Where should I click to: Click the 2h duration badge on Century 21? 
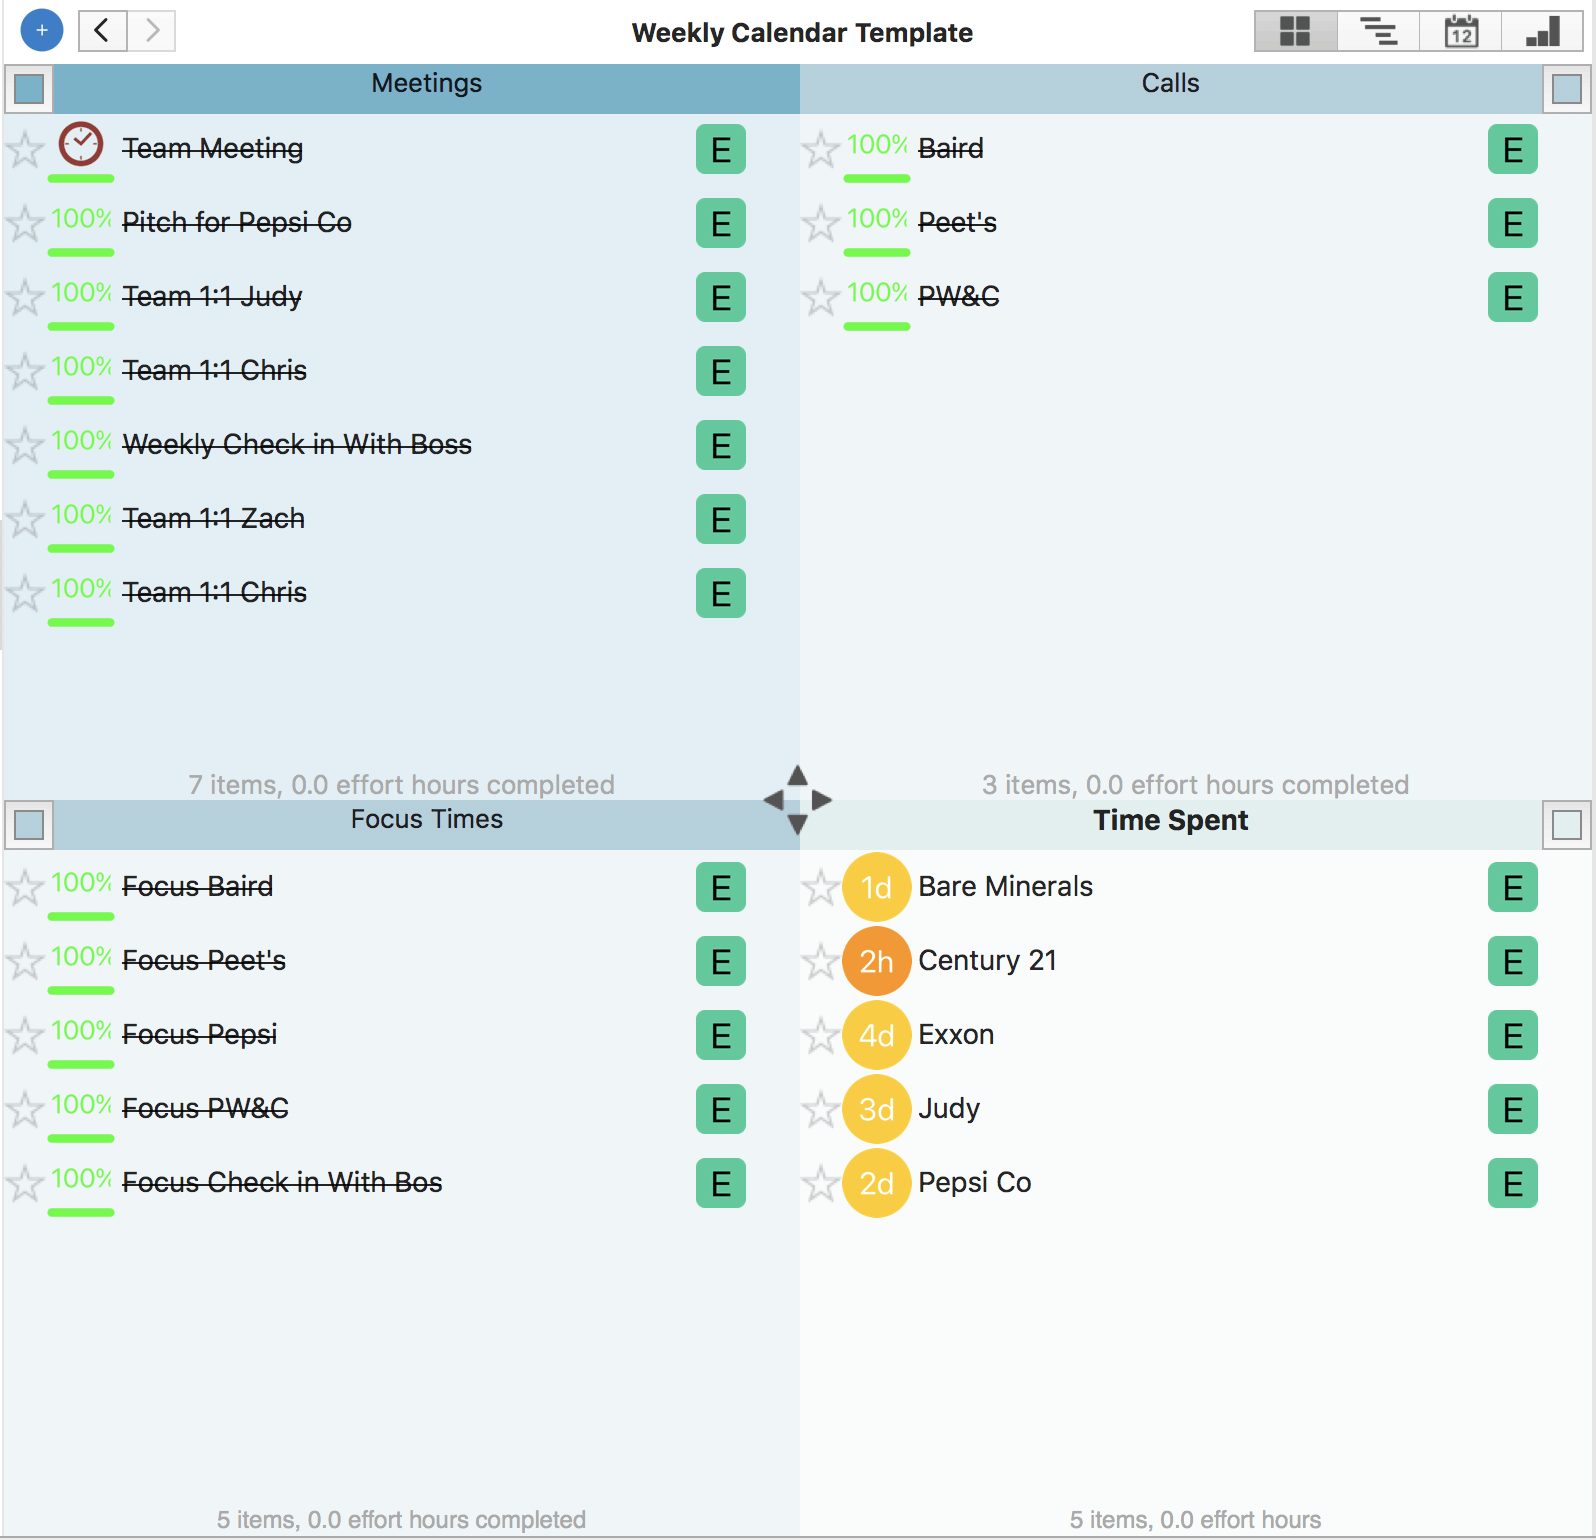tap(877, 961)
